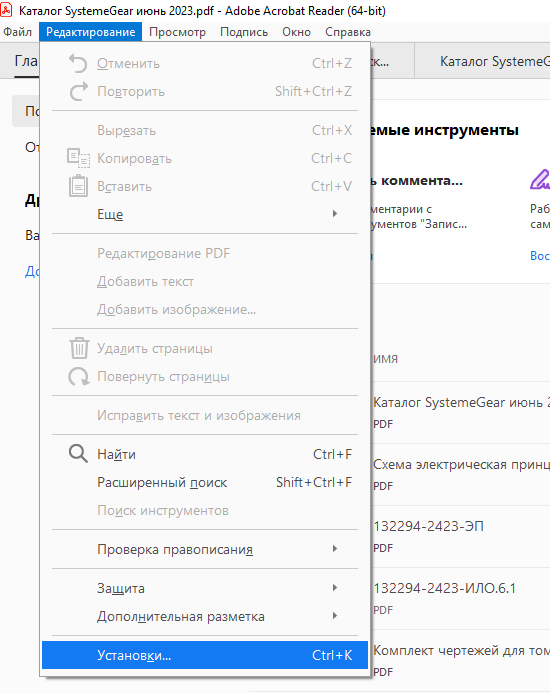Select Защита menu entry
550x693 pixels.
pos(205,588)
